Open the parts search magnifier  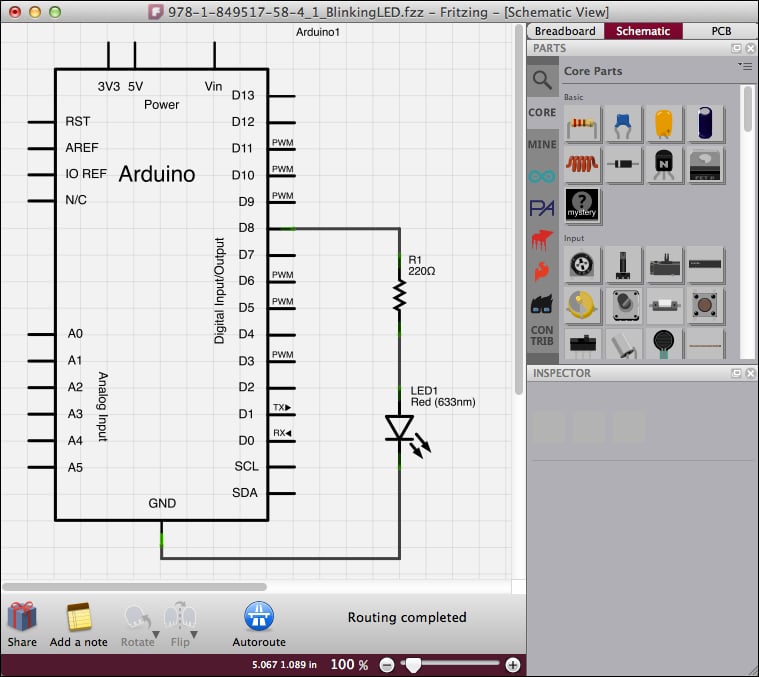pos(541,80)
